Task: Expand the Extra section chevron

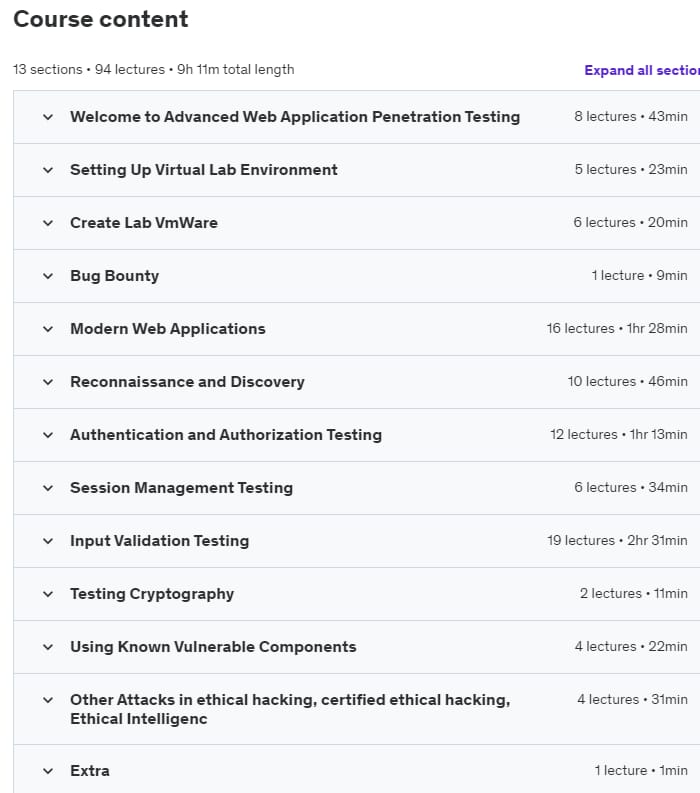Action: pyautogui.click(x=48, y=772)
